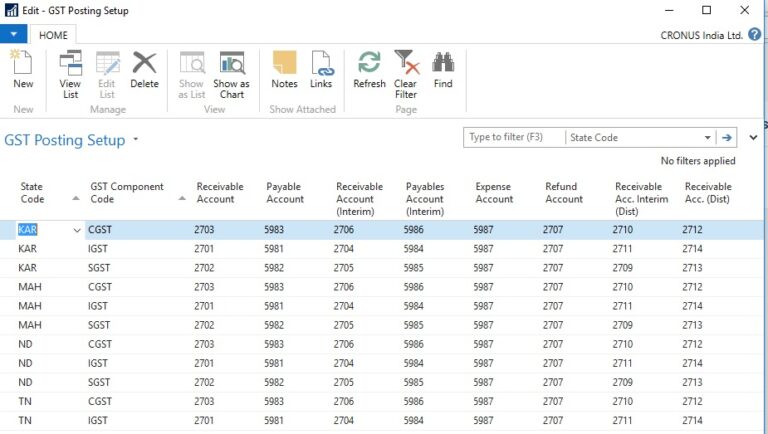Click the blue filter go arrow button

pos(727,138)
